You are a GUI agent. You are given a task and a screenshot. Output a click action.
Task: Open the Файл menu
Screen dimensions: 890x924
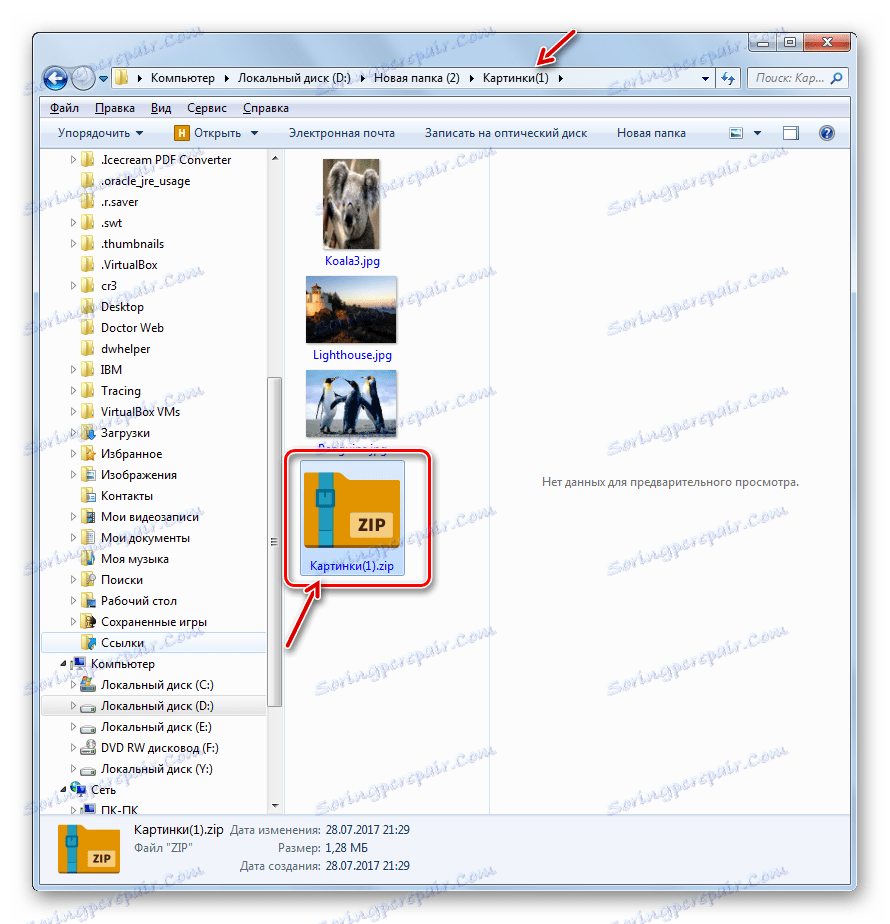pyautogui.click(x=64, y=108)
